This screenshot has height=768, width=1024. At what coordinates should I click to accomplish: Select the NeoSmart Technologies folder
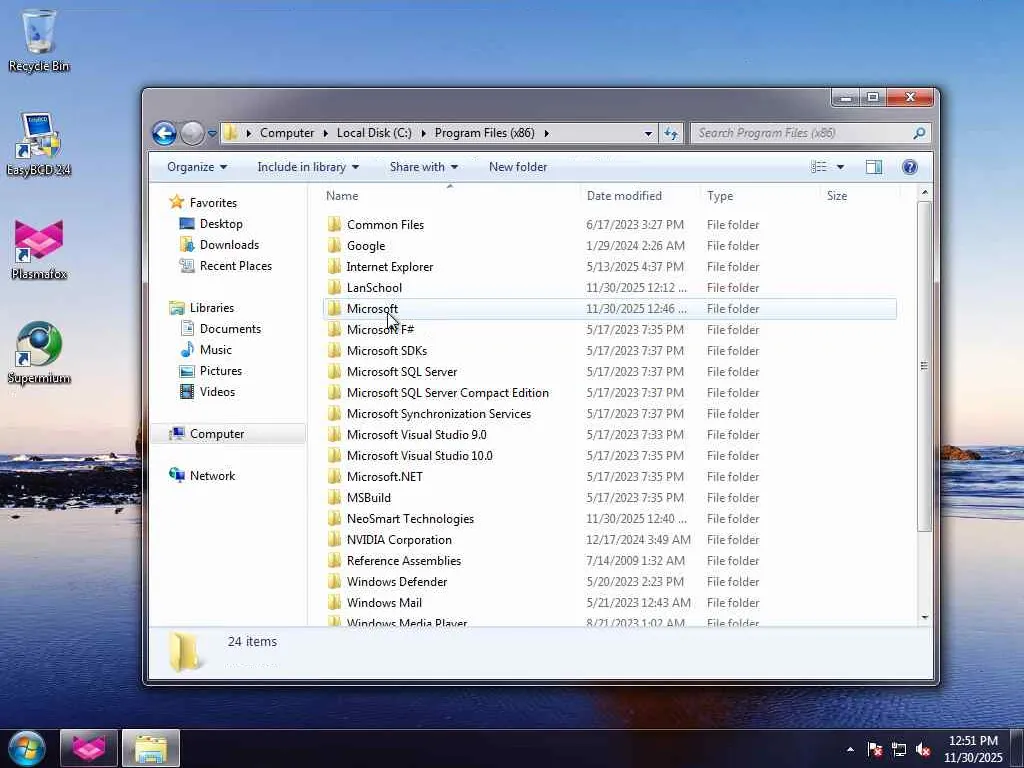click(x=410, y=519)
